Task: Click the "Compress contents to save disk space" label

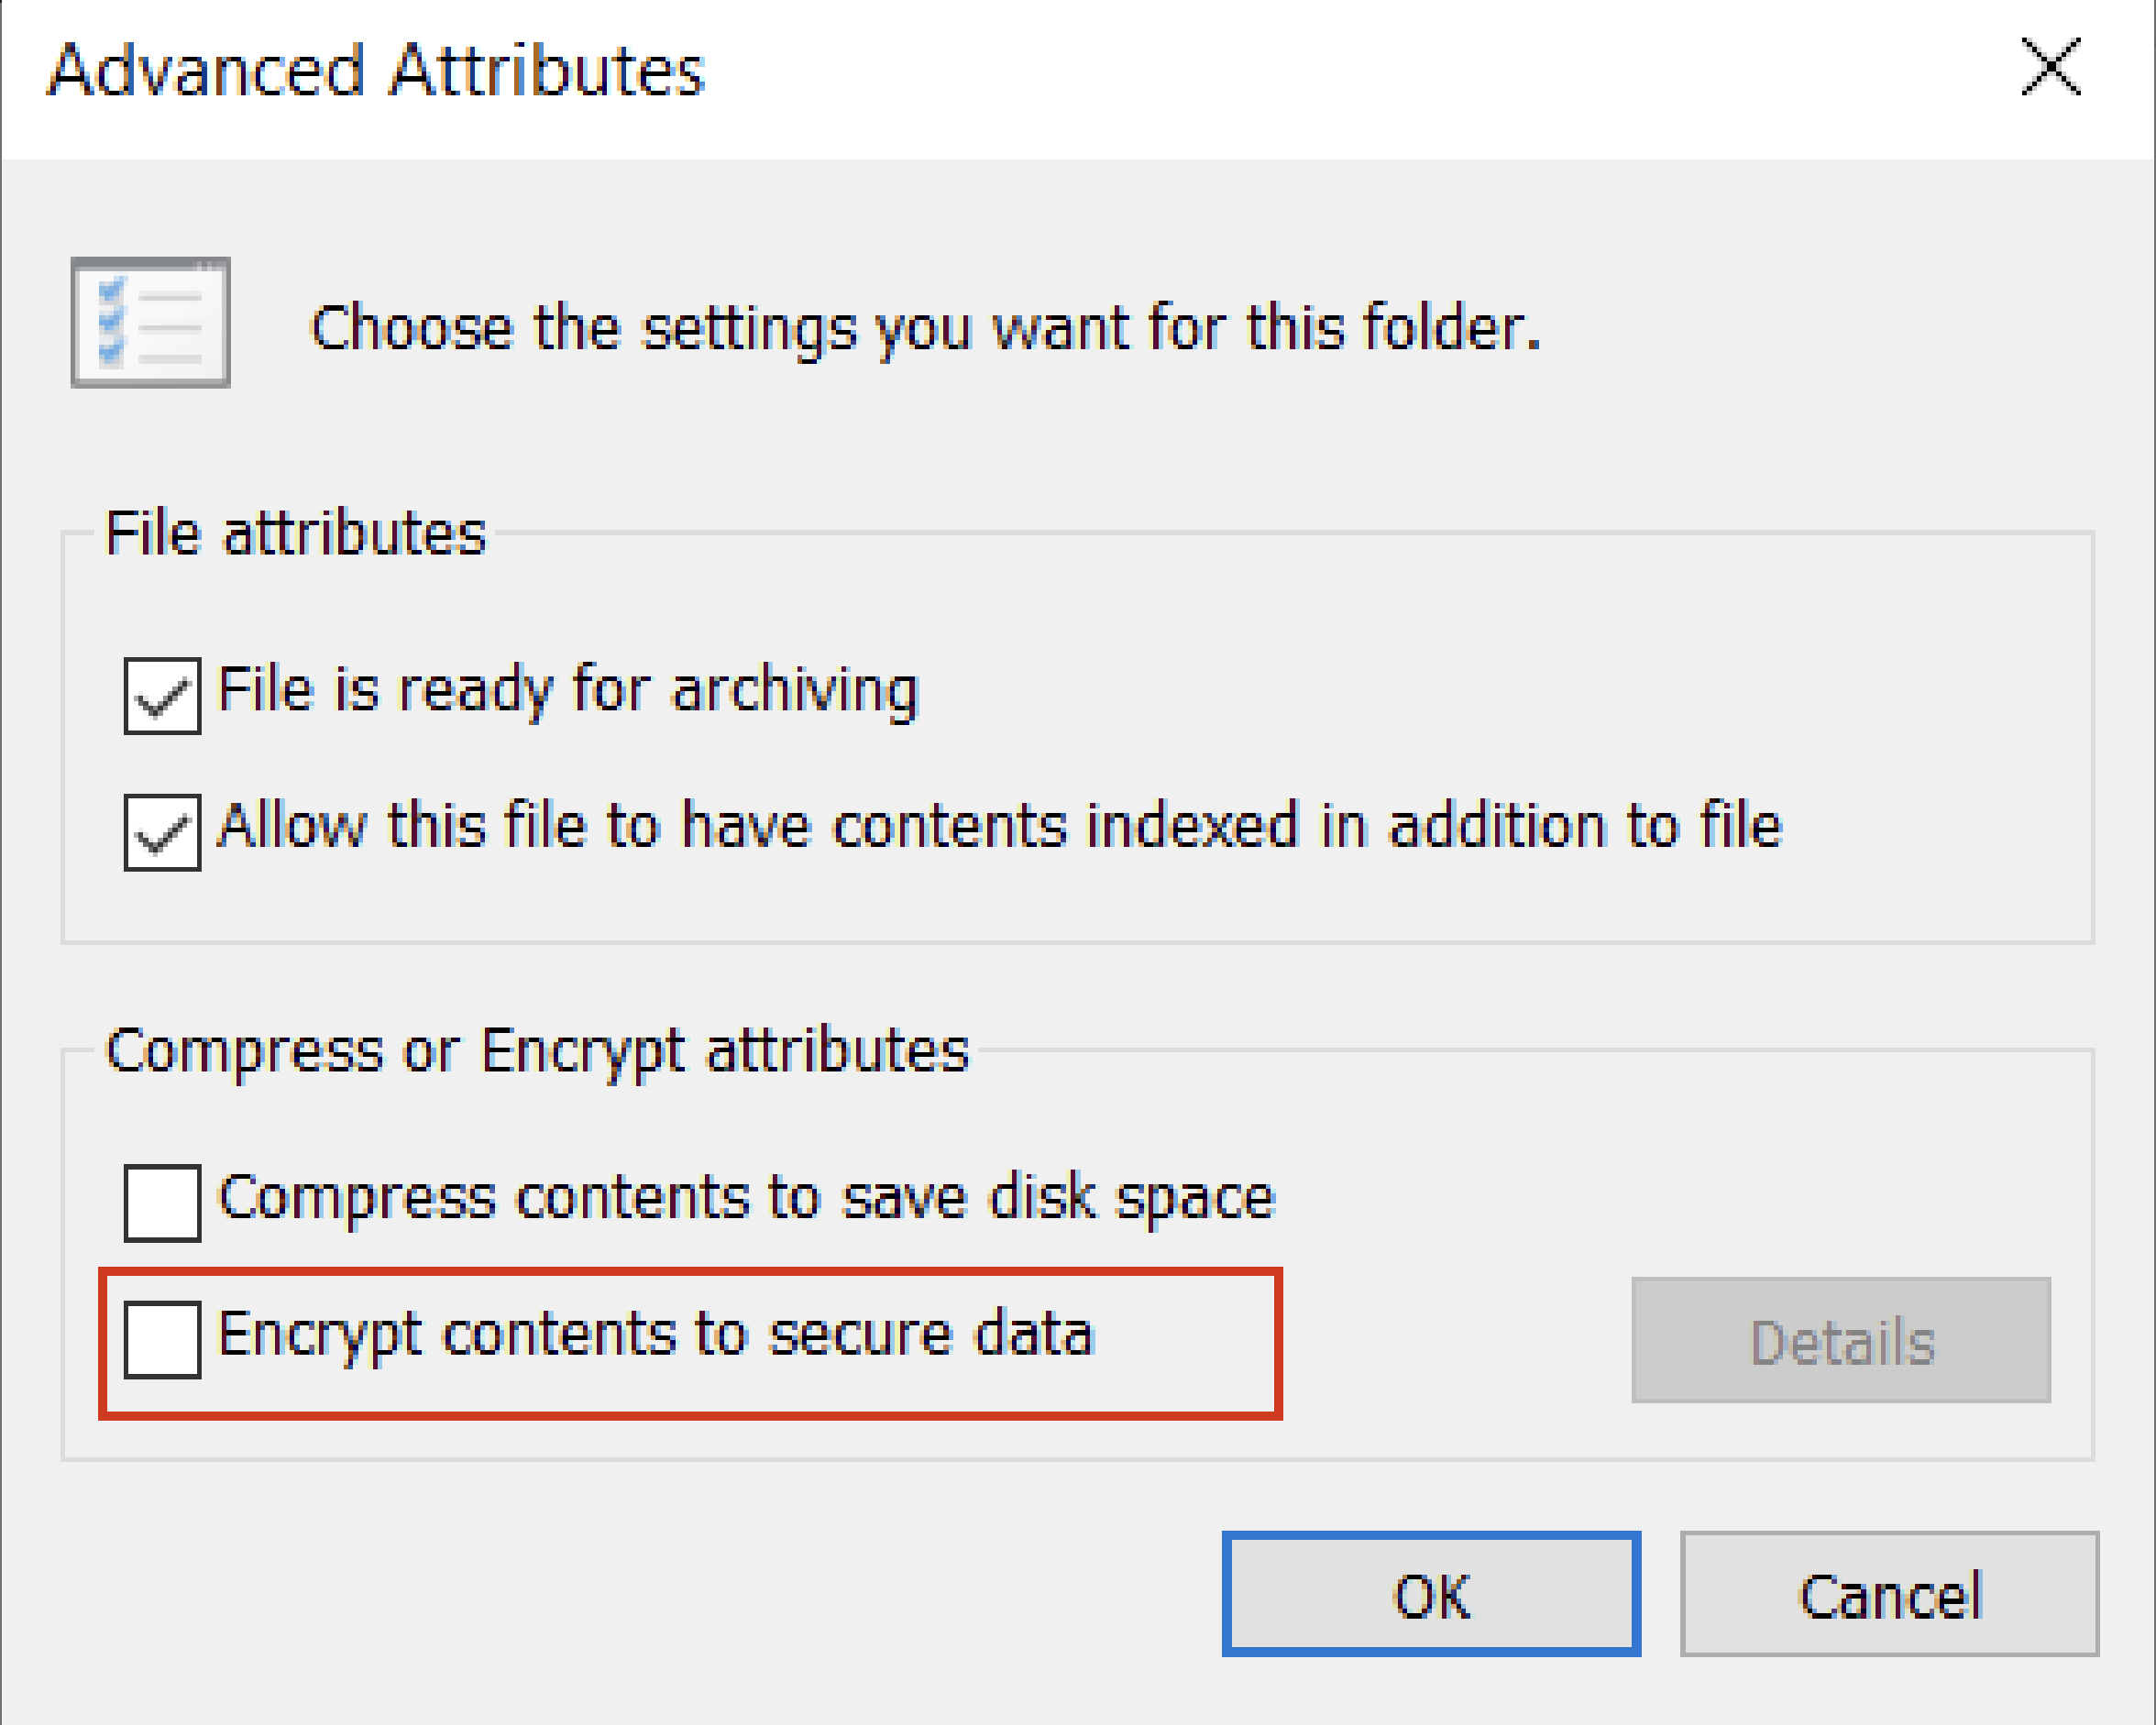Action: [x=747, y=1198]
